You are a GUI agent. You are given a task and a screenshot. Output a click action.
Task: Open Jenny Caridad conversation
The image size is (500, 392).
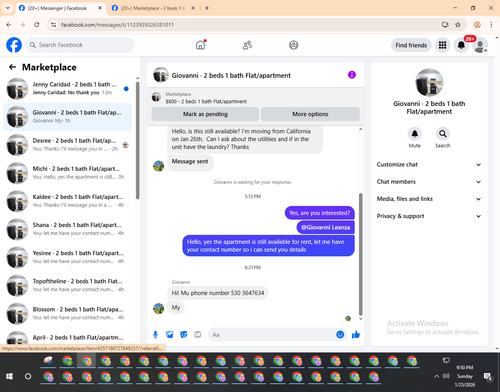pyautogui.click(x=67, y=89)
